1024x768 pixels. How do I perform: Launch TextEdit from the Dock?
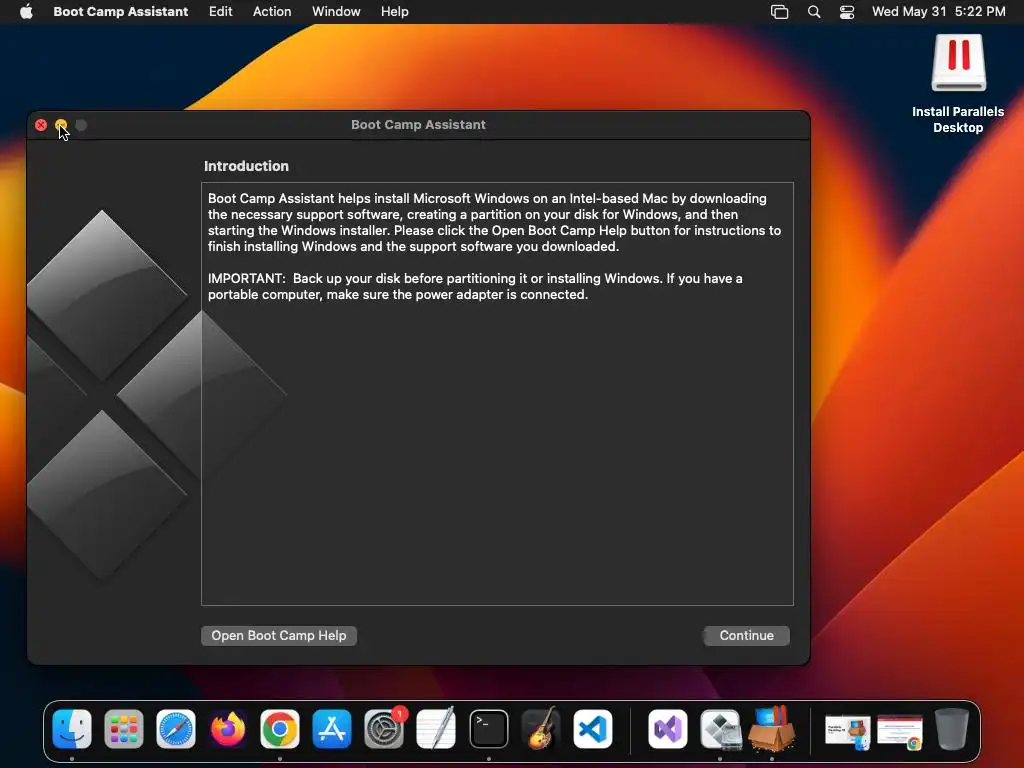pyautogui.click(x=436, y=729)
